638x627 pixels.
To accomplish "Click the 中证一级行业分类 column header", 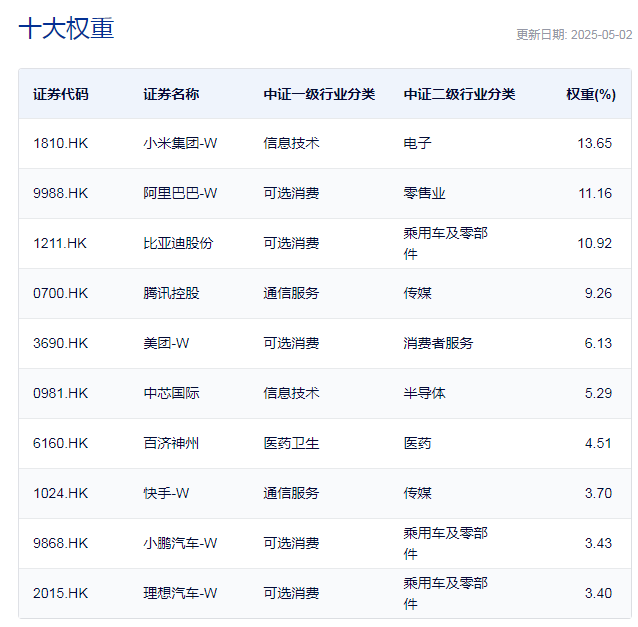I will tap(319, 94).
